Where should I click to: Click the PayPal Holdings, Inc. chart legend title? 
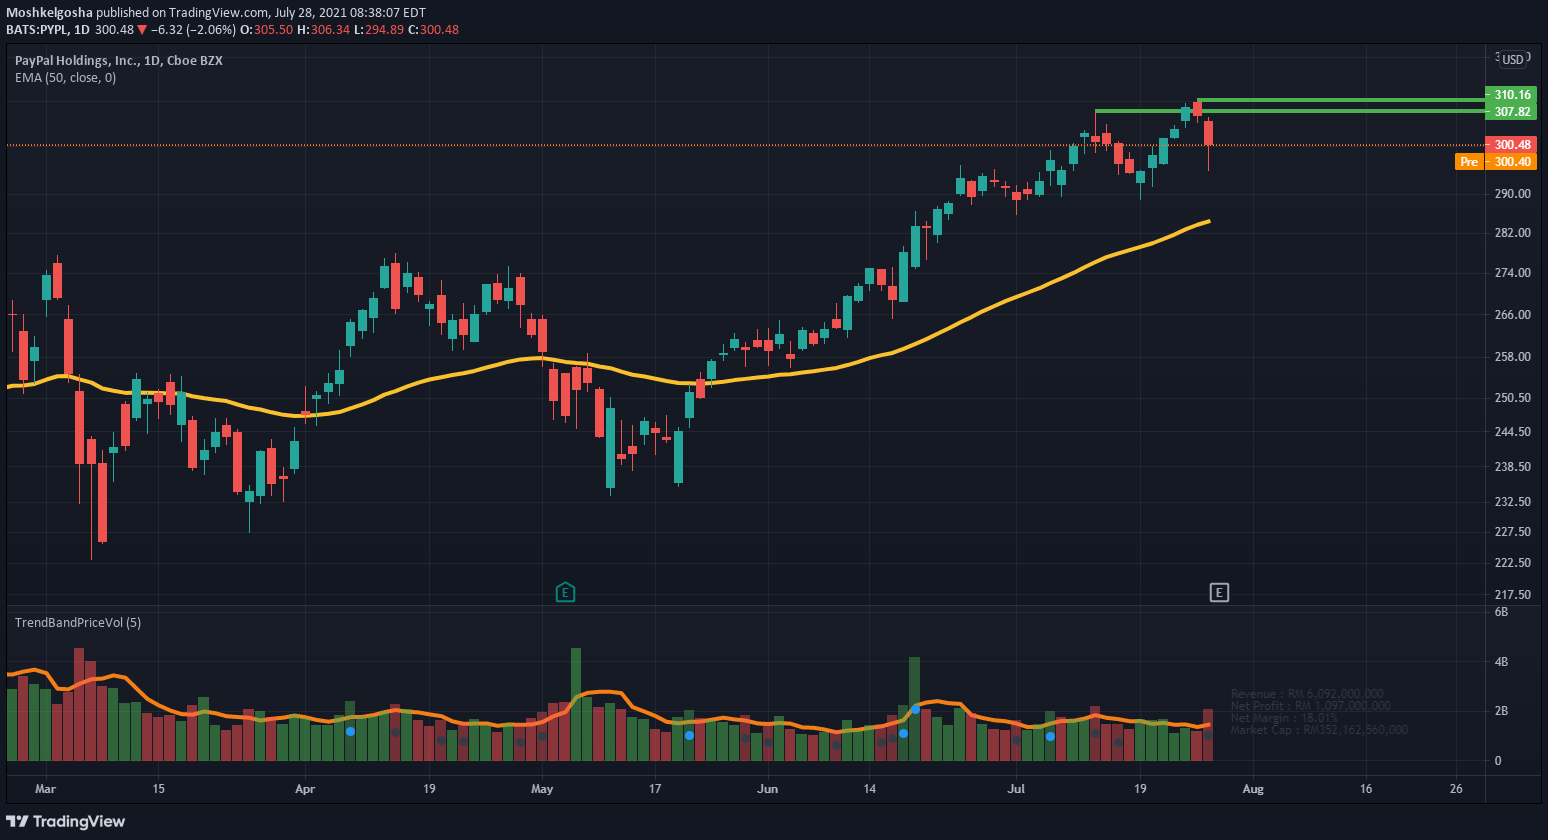coord(119,60)
